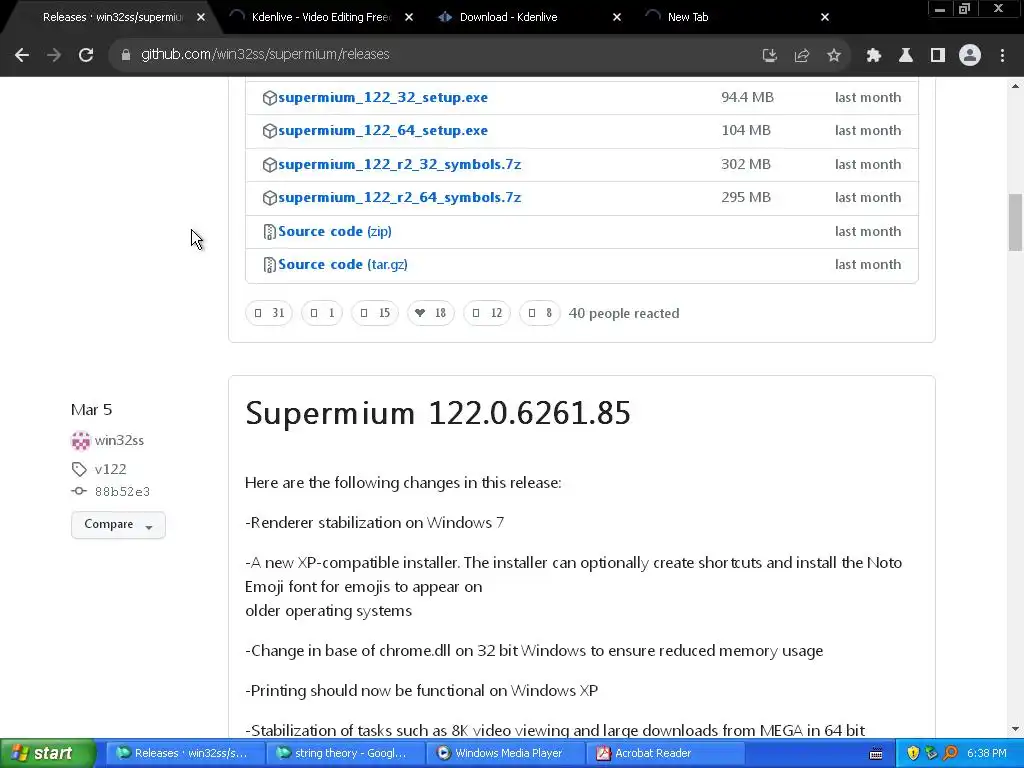Click the scrollbar up arrow
1024x768 pixels.
[1015, 86]
